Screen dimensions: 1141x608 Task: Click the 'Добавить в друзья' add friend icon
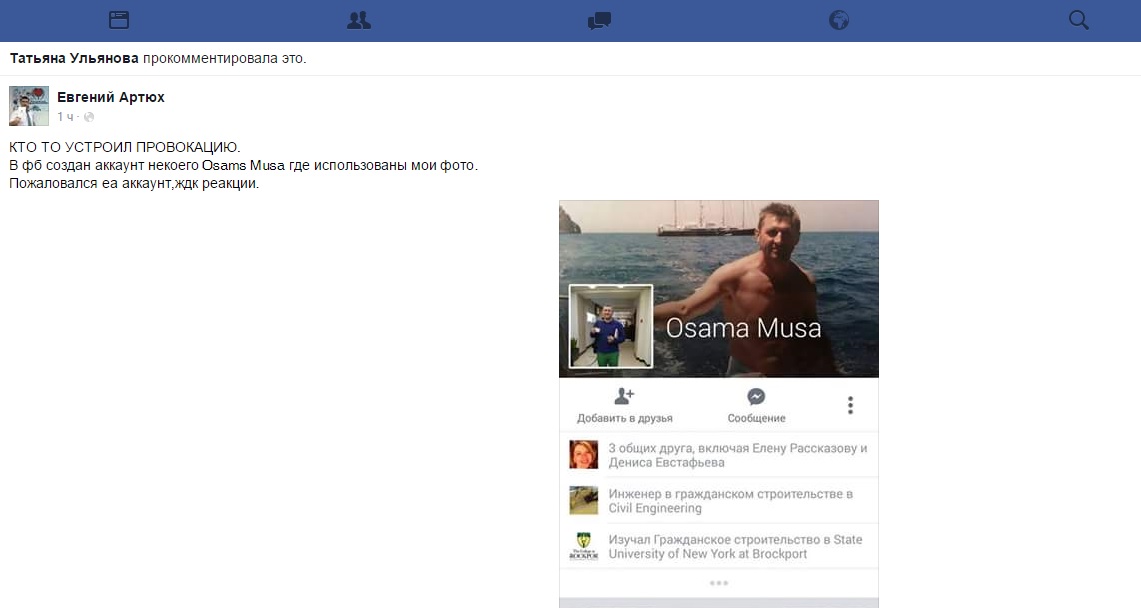(x=624, y=396)
